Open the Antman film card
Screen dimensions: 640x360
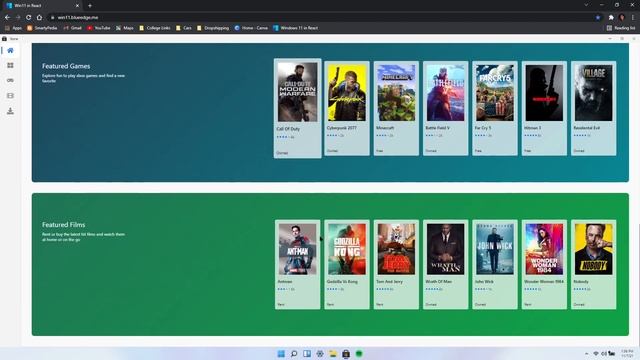pos(298,264)
